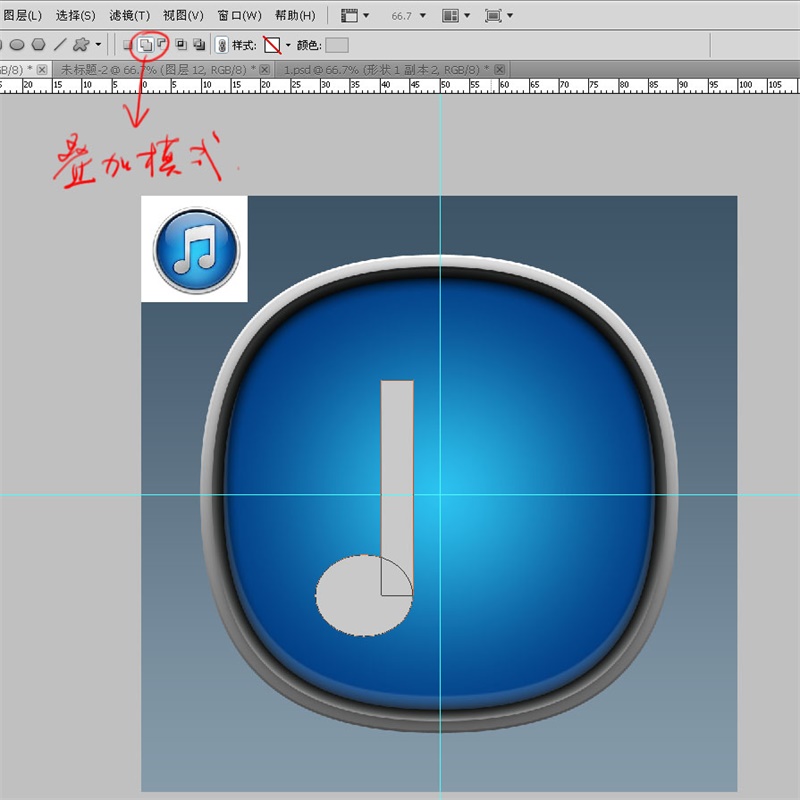Viewport: 800px width, 800px height.
Task: Click the iTunes reference thumbnail on canvas
Action: [193, 248]
